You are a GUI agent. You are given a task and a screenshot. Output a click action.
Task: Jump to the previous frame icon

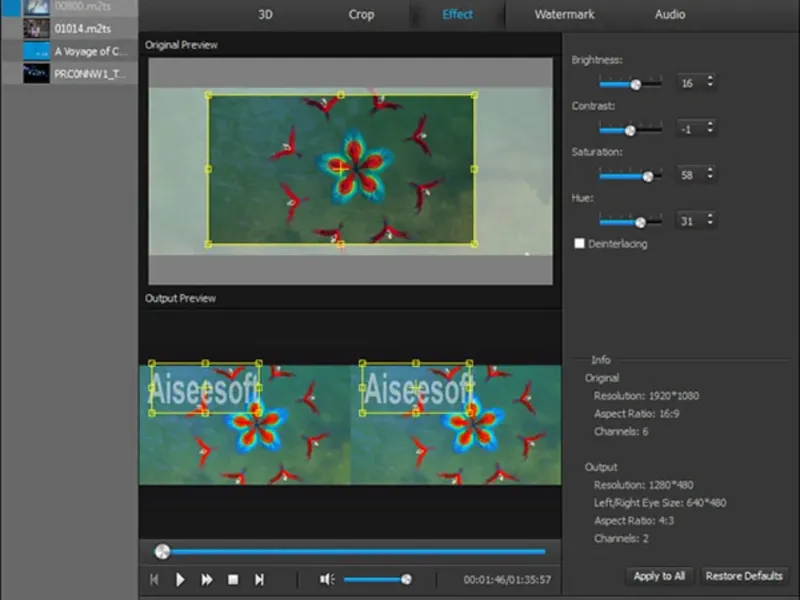pyautogui.click(x=155, y=579)
